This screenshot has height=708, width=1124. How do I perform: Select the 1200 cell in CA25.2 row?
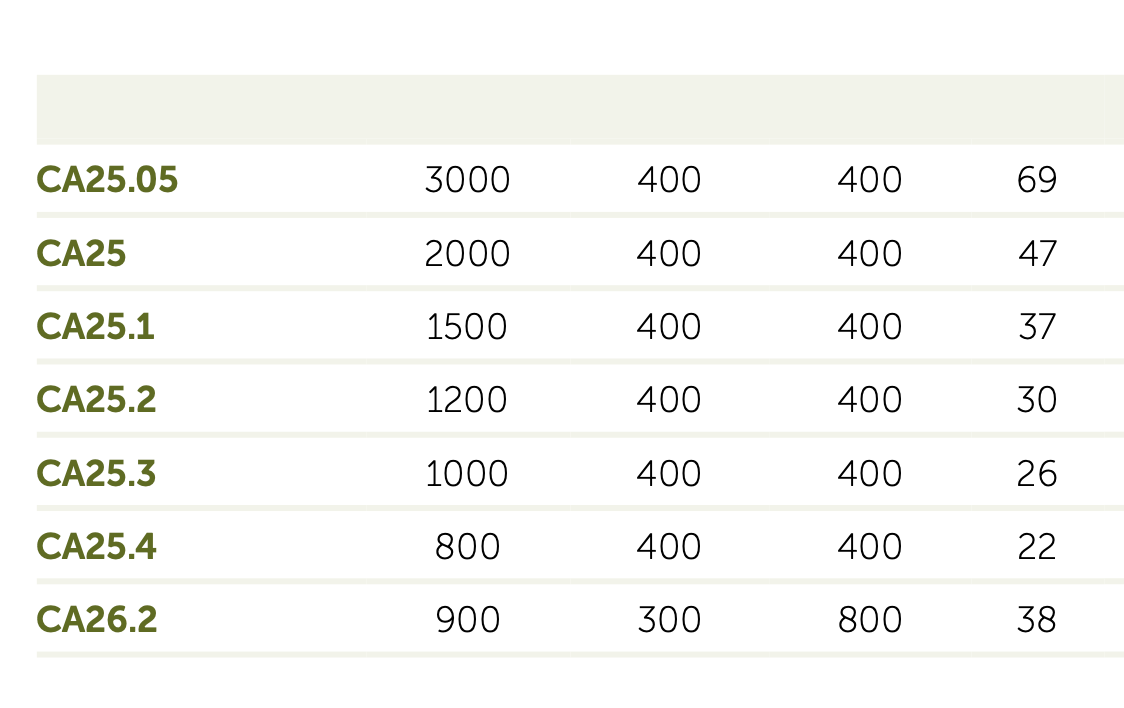point(467,400)
